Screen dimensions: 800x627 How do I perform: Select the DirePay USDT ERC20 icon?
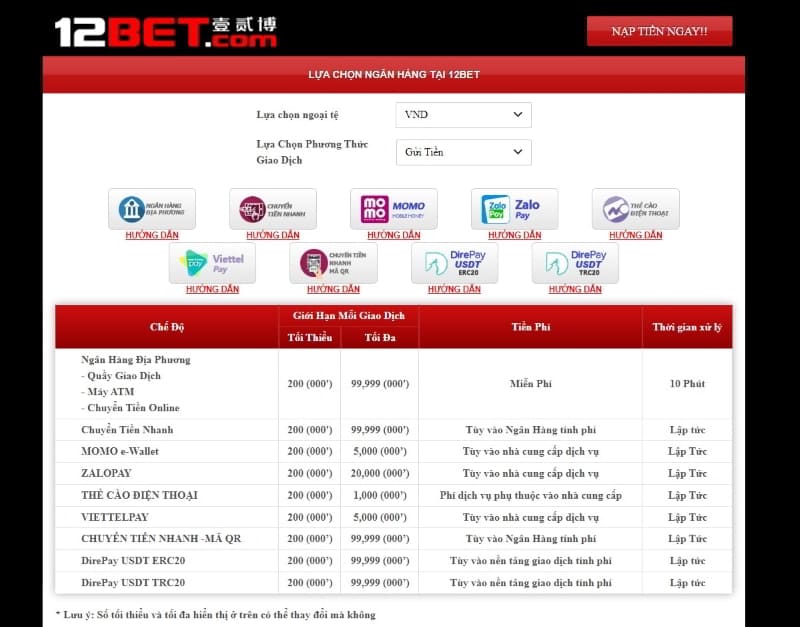[x=454, y=262]
